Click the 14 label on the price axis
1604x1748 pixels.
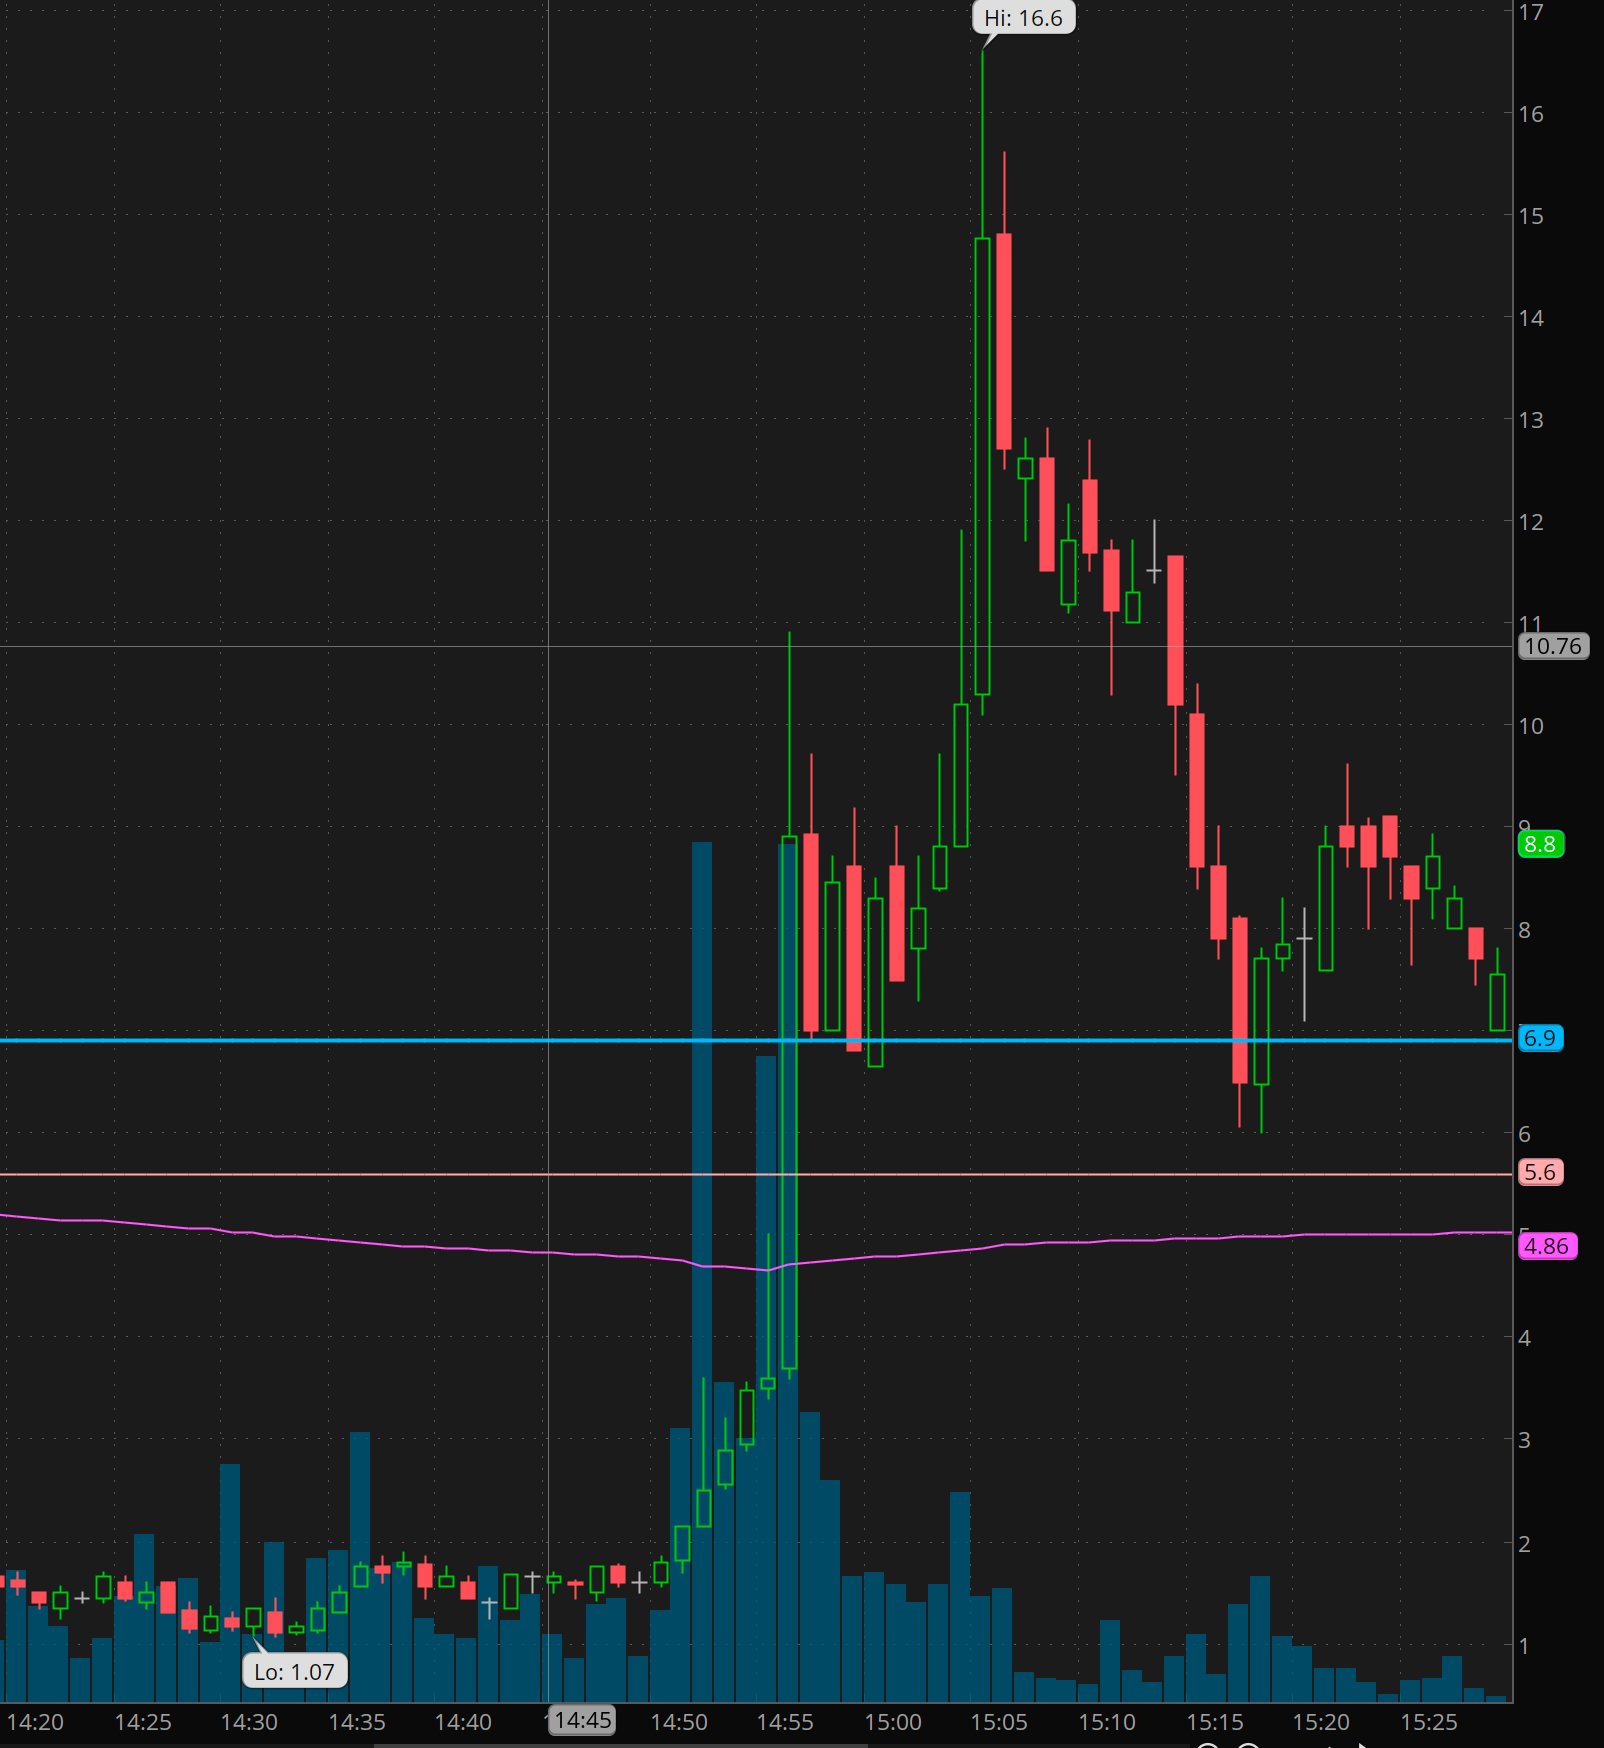tap(1531, 318)
